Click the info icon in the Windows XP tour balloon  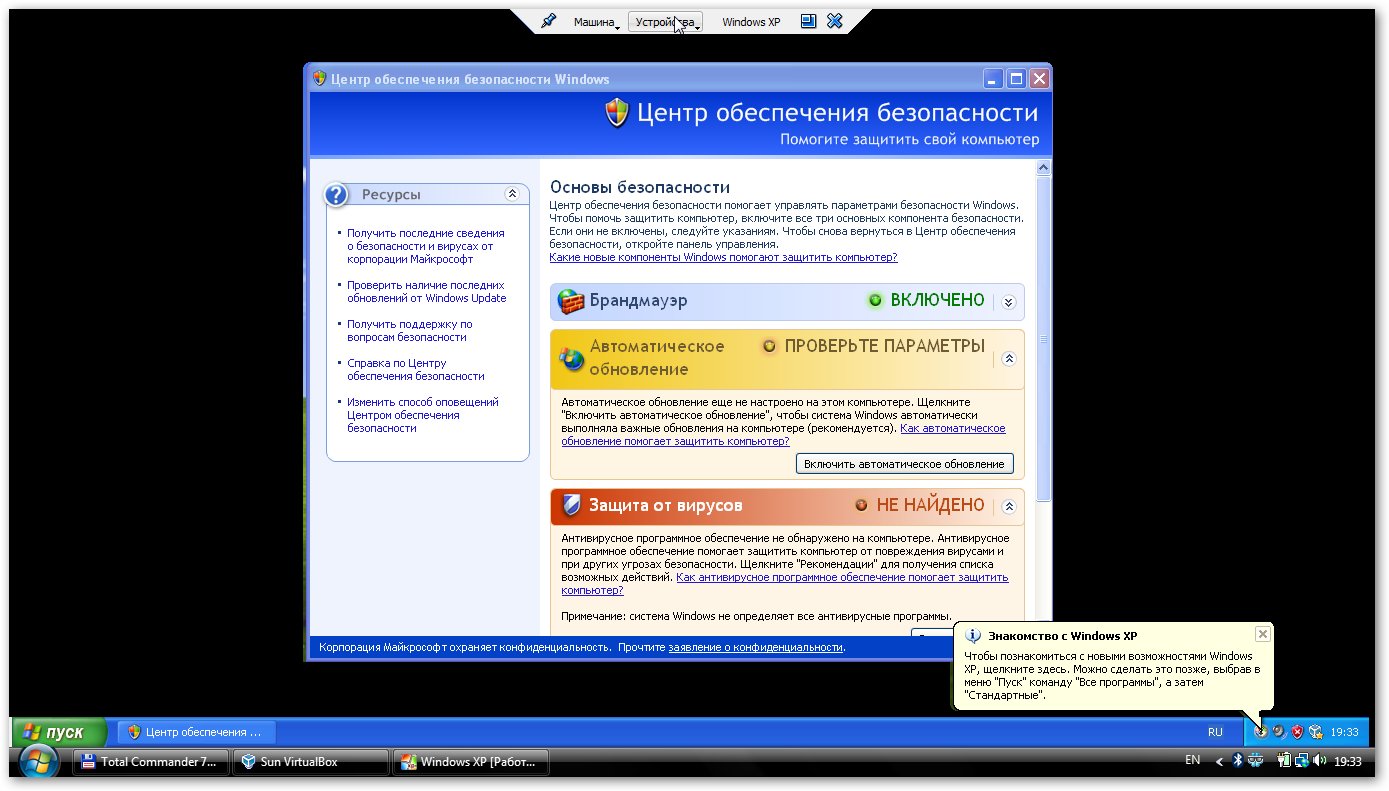973,635
